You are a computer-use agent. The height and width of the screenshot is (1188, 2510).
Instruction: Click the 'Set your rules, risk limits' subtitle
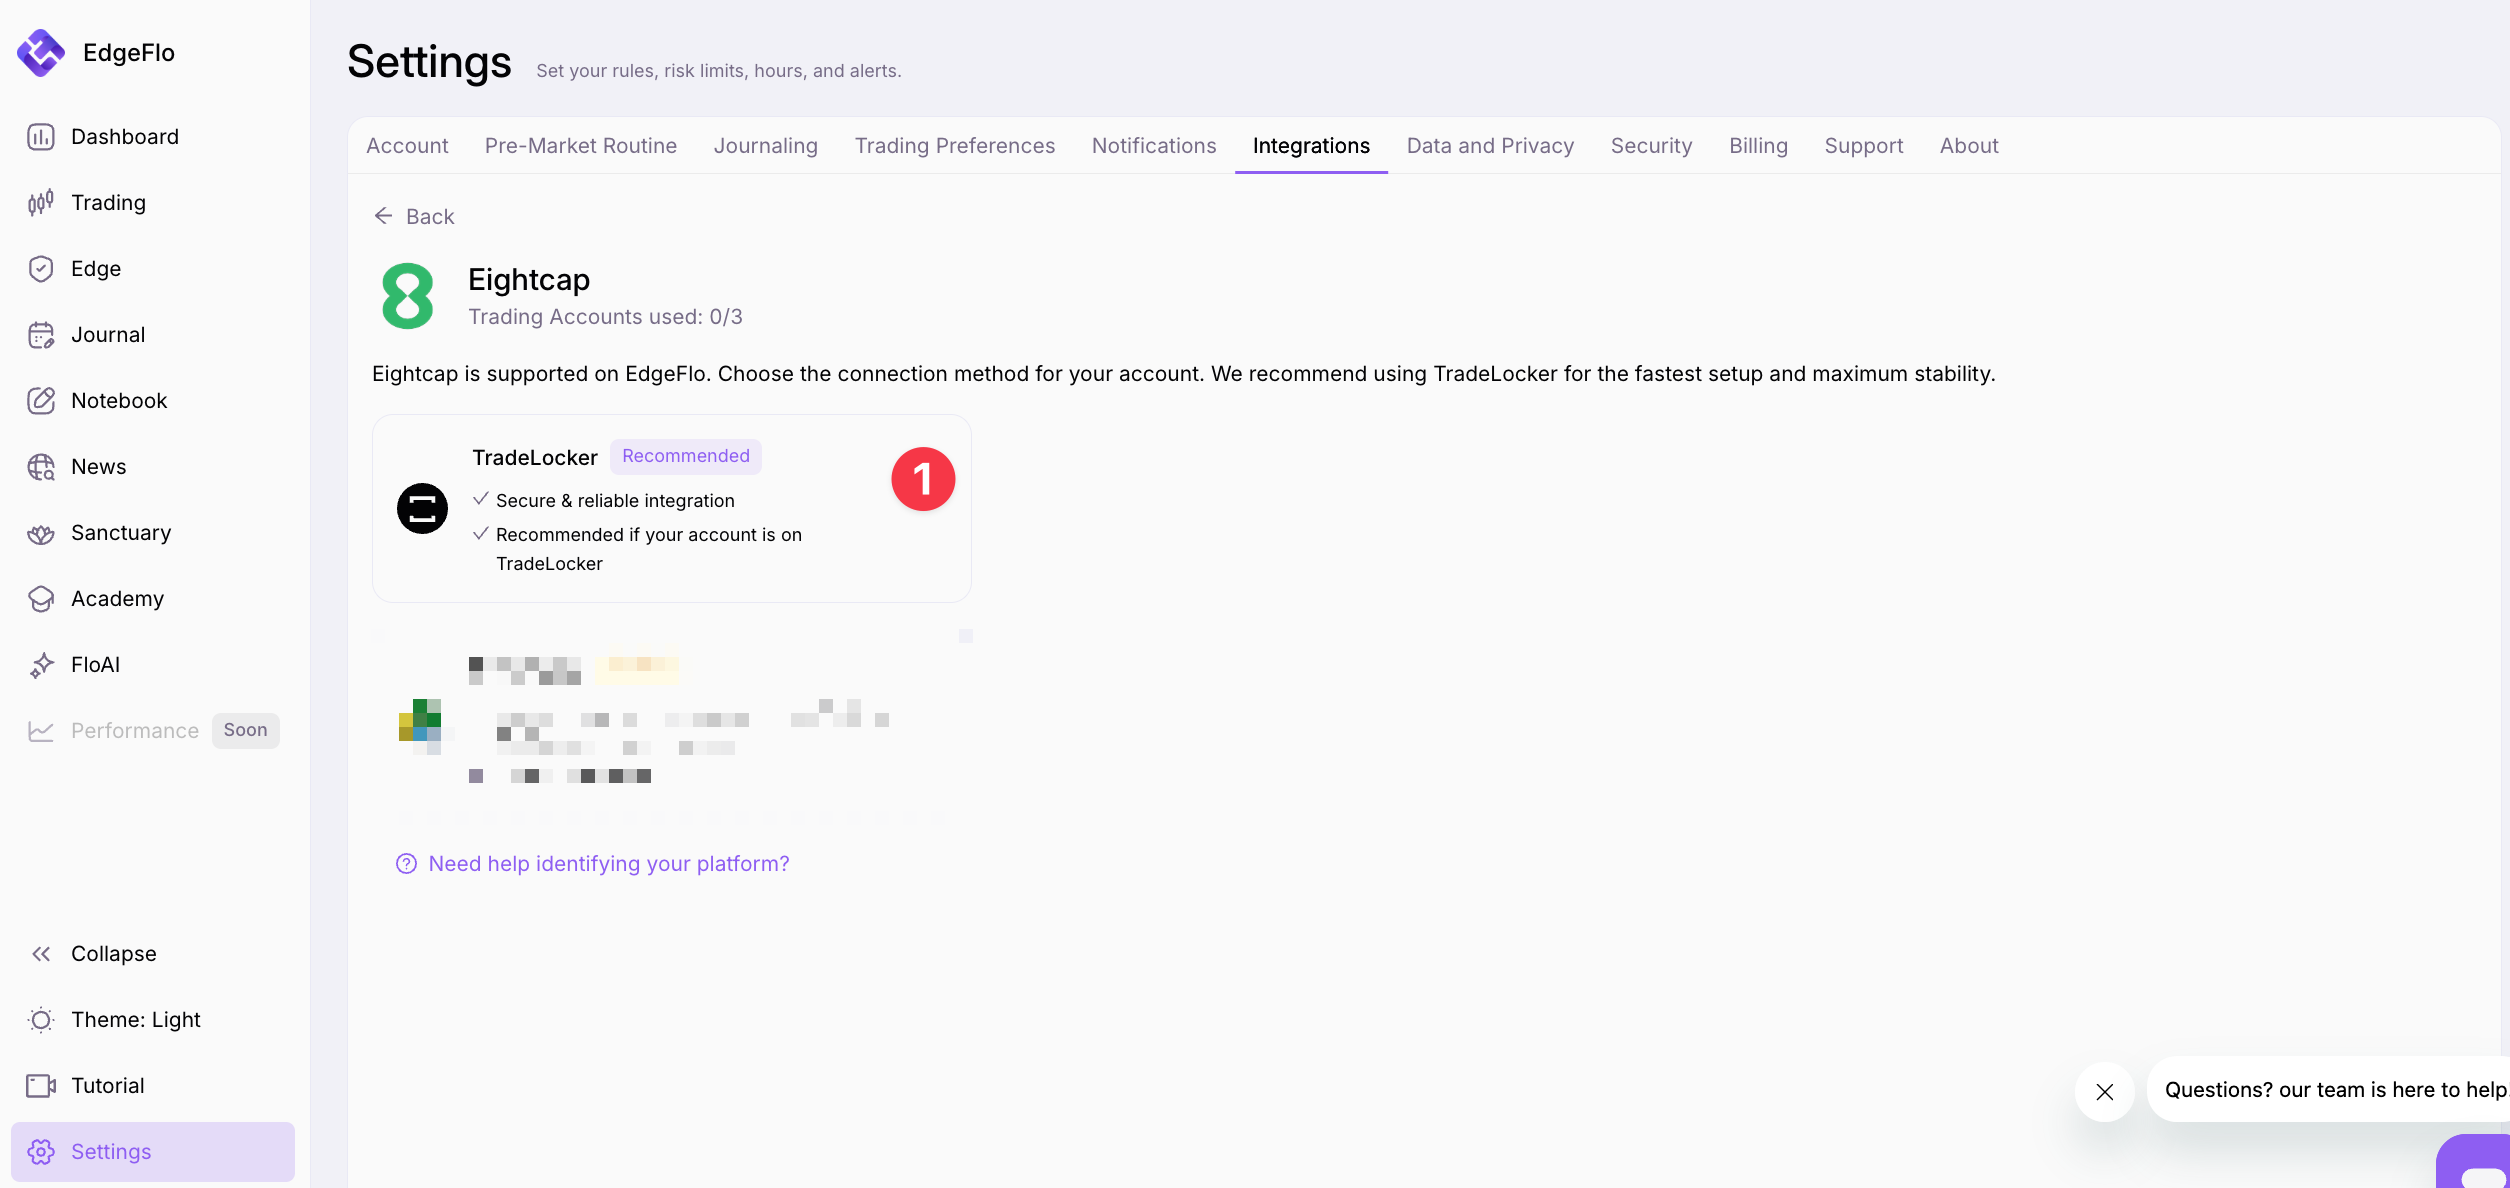[719, 71]
